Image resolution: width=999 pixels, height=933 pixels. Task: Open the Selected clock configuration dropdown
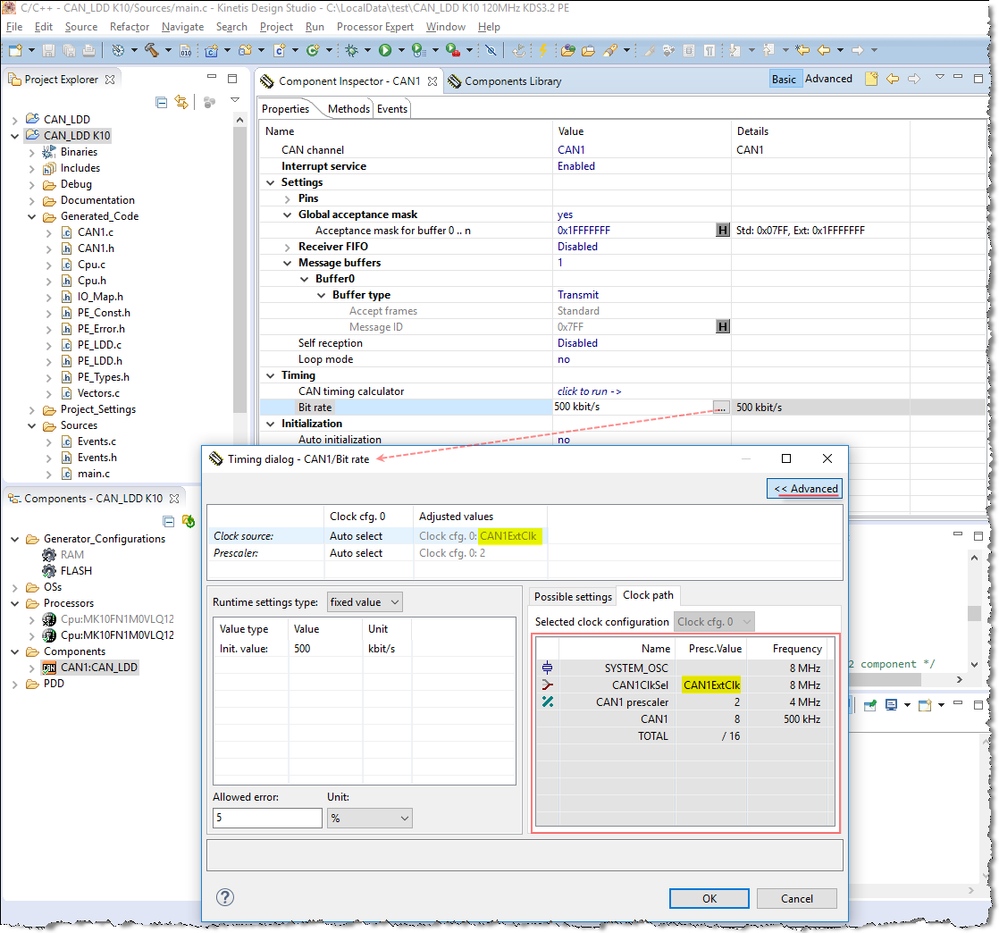714,621
